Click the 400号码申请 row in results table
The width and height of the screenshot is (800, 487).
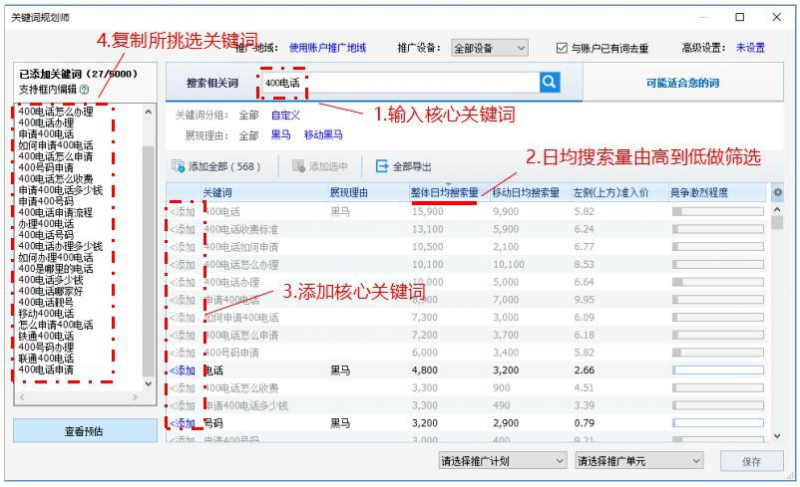pos(466,352)
